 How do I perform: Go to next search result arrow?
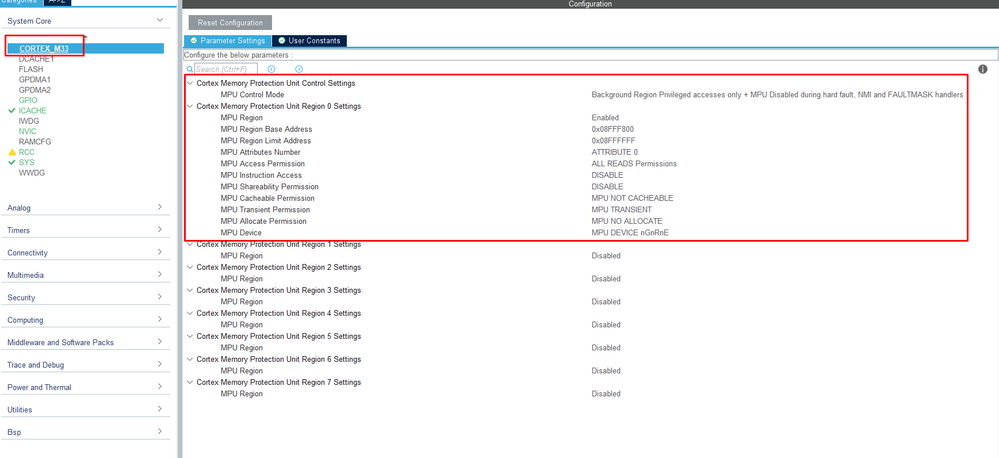click(x=299, y=69)
